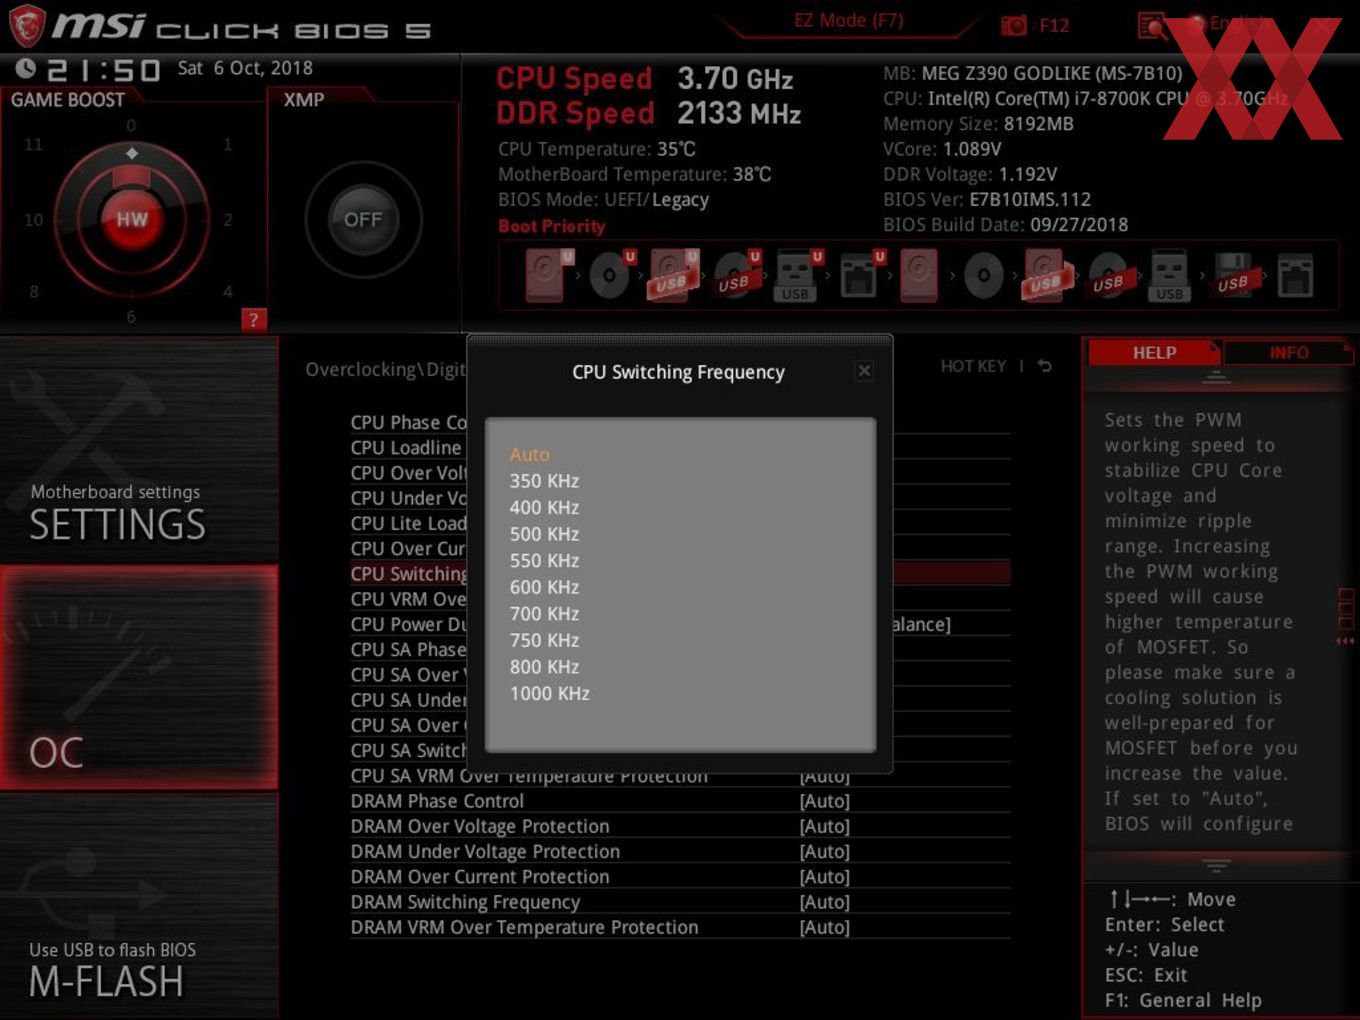Open the SETTINGS motherboard settings section
1360x1020 pixels.
coord(139,450)
